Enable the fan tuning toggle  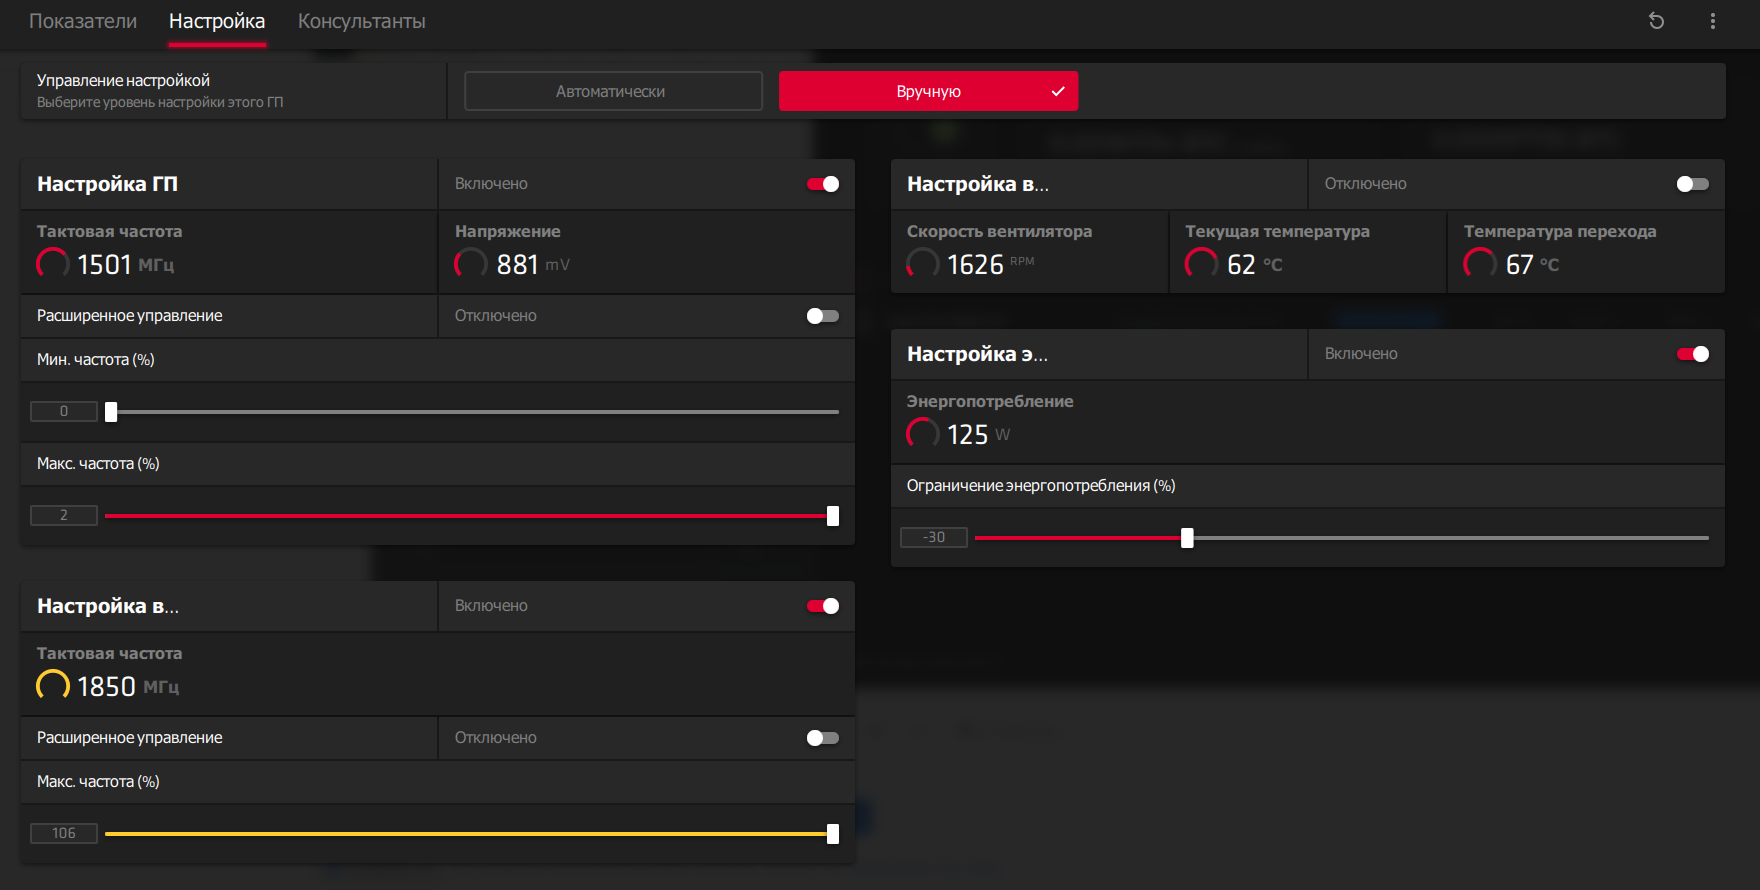point(1692,184)
